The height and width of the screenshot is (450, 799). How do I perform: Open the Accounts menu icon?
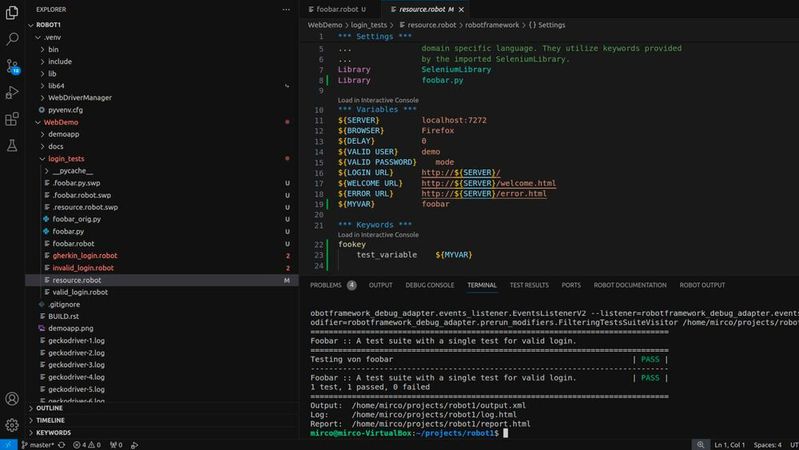coord(12,399)
